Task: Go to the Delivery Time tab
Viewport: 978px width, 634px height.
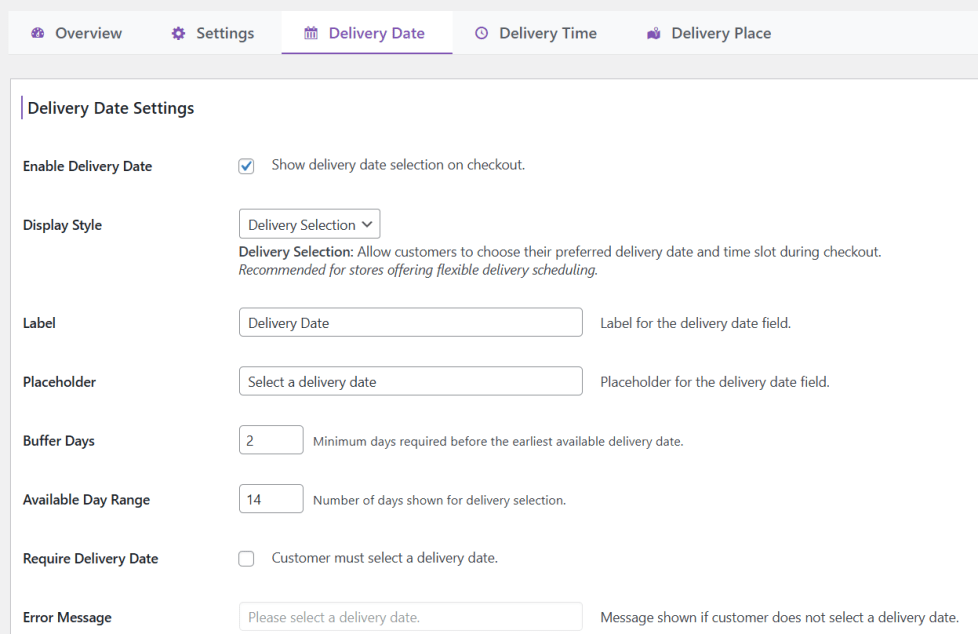Action: [548, 33]
